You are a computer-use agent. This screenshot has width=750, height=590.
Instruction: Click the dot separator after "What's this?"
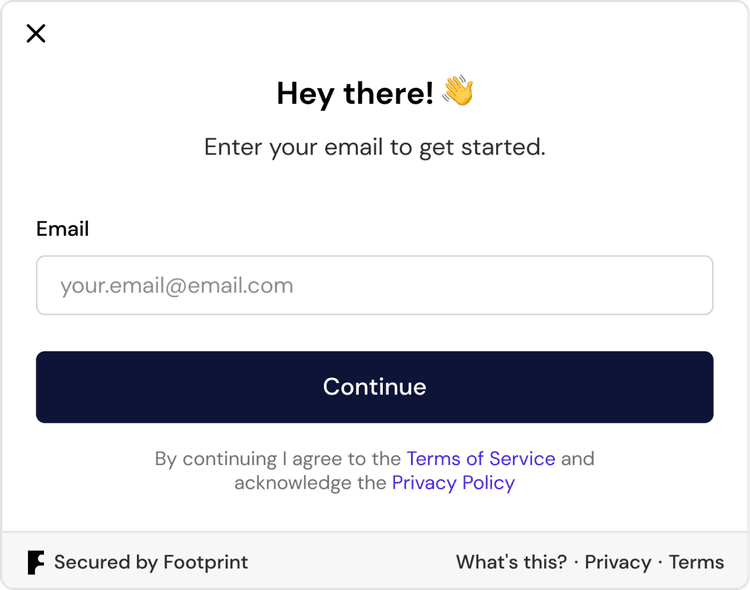click(x=576, y=562)
